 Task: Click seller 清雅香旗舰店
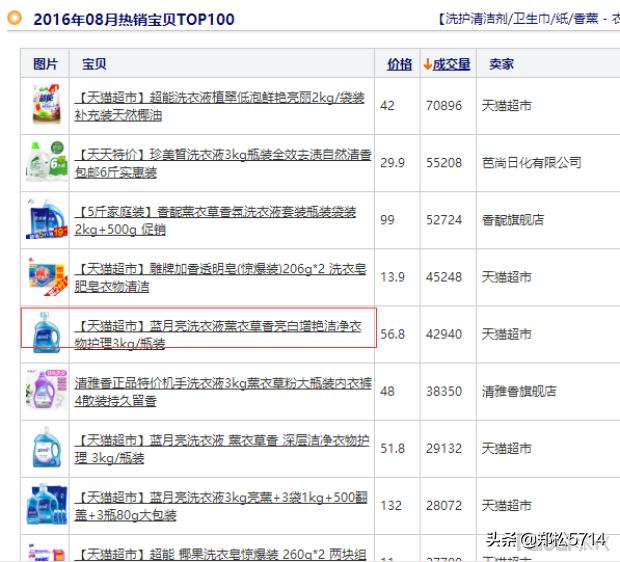(x=519, y=391)
